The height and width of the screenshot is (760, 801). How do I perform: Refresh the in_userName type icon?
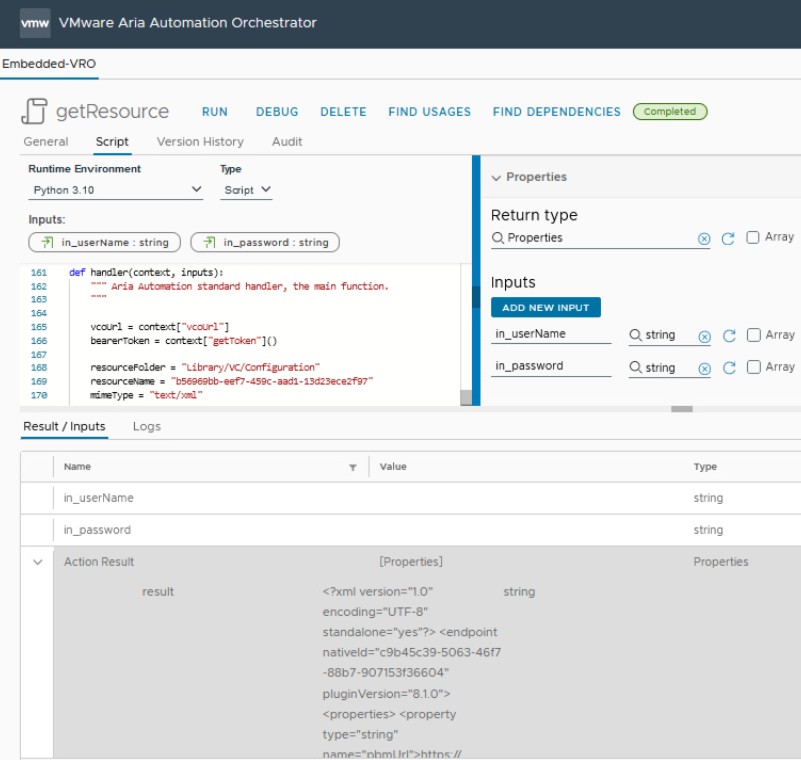click(x=729, y=336)
